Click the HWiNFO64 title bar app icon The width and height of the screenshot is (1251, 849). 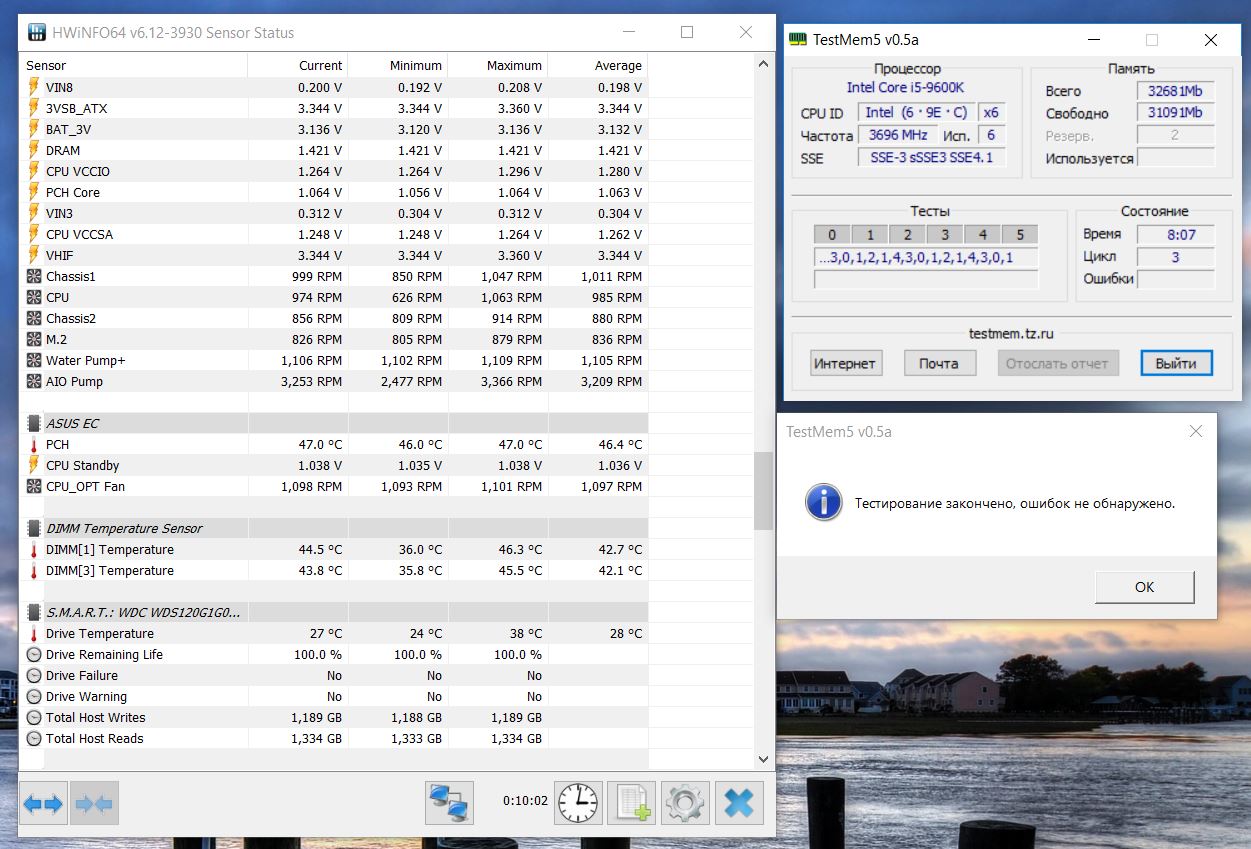37,32
